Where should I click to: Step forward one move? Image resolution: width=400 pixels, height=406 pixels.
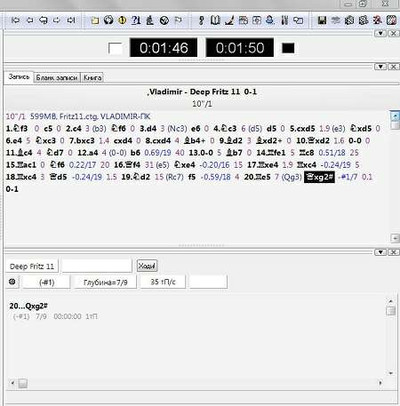(57, 20)
